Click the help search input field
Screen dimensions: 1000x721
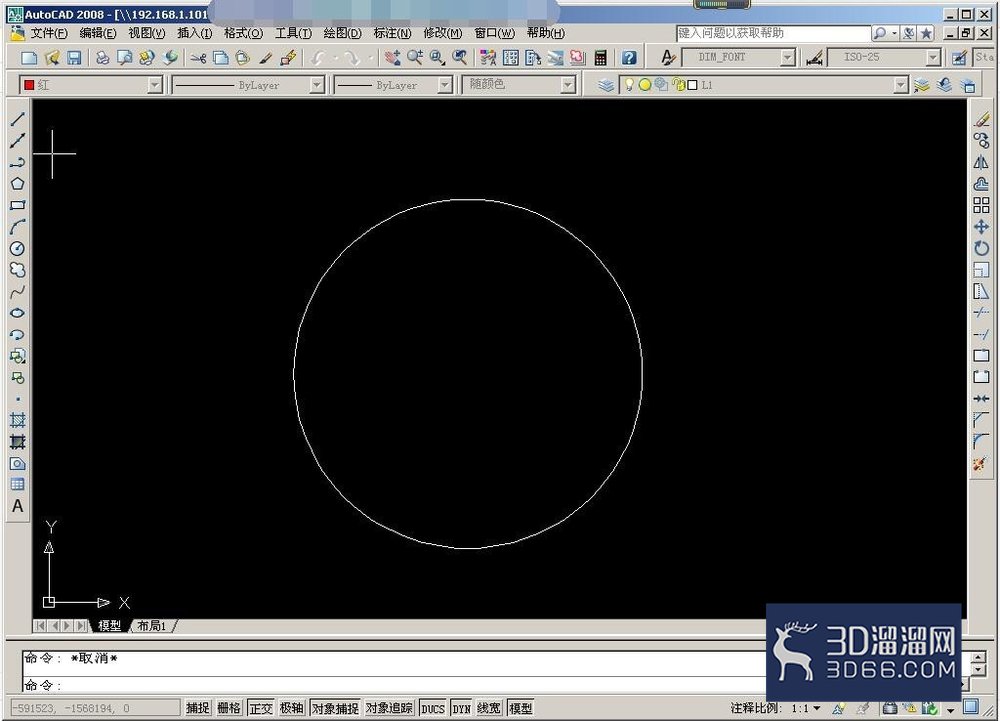click(773, 33)
